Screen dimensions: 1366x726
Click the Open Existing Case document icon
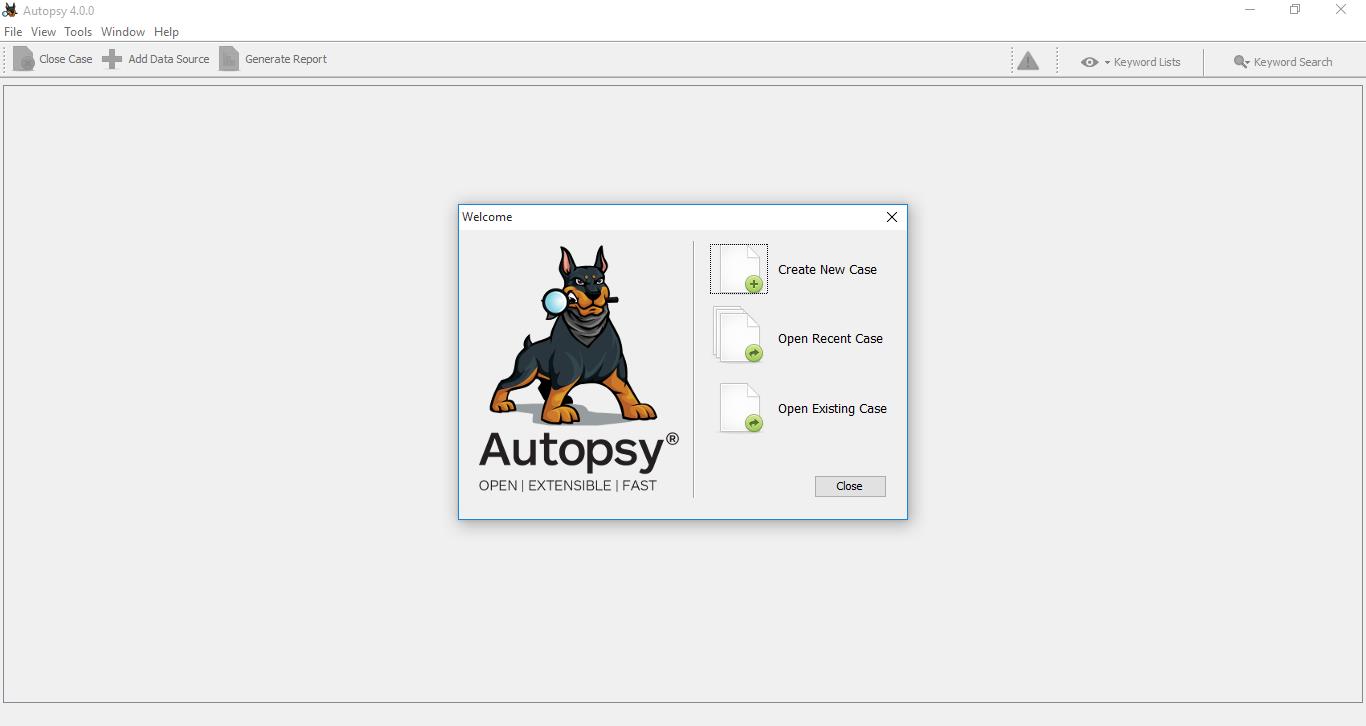[x=741, y=408]
